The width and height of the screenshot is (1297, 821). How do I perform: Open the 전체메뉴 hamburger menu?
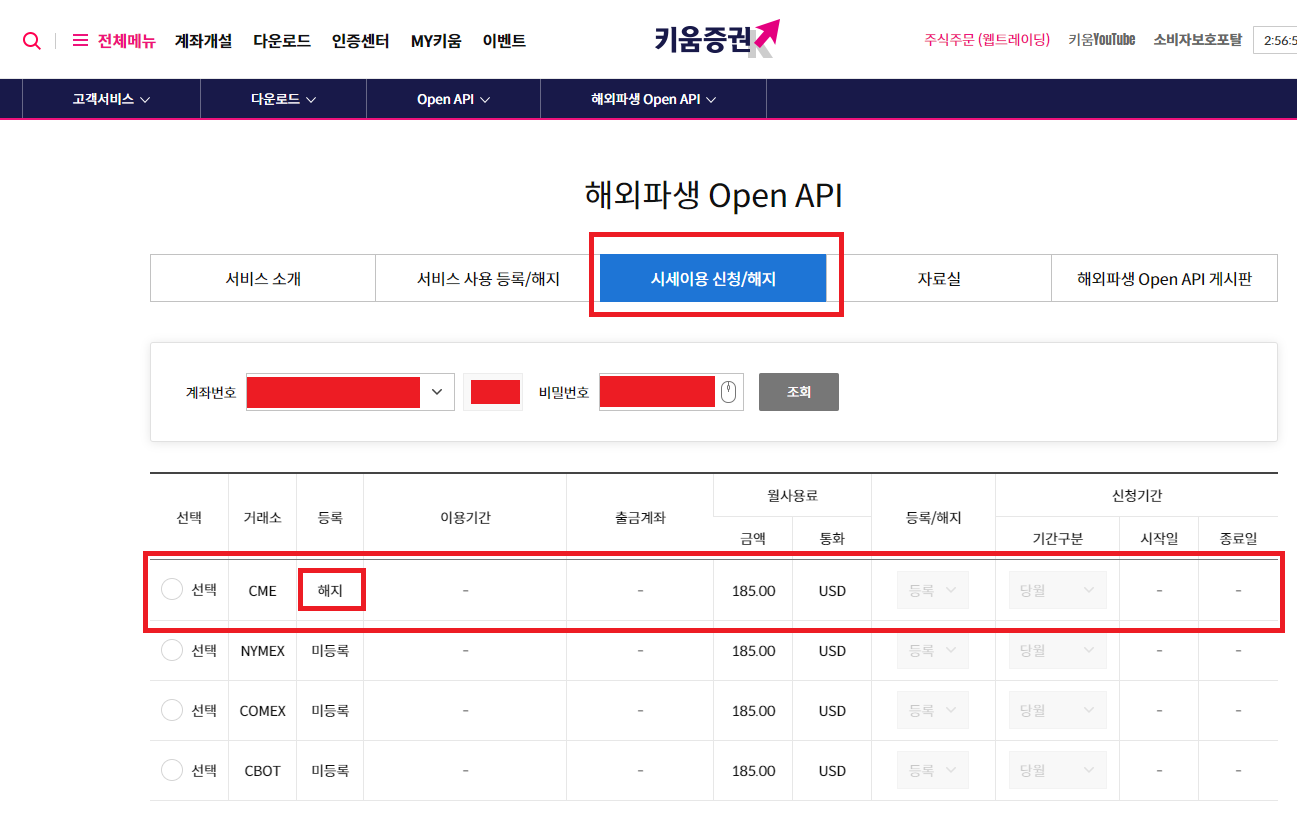(x=114, y=41)
